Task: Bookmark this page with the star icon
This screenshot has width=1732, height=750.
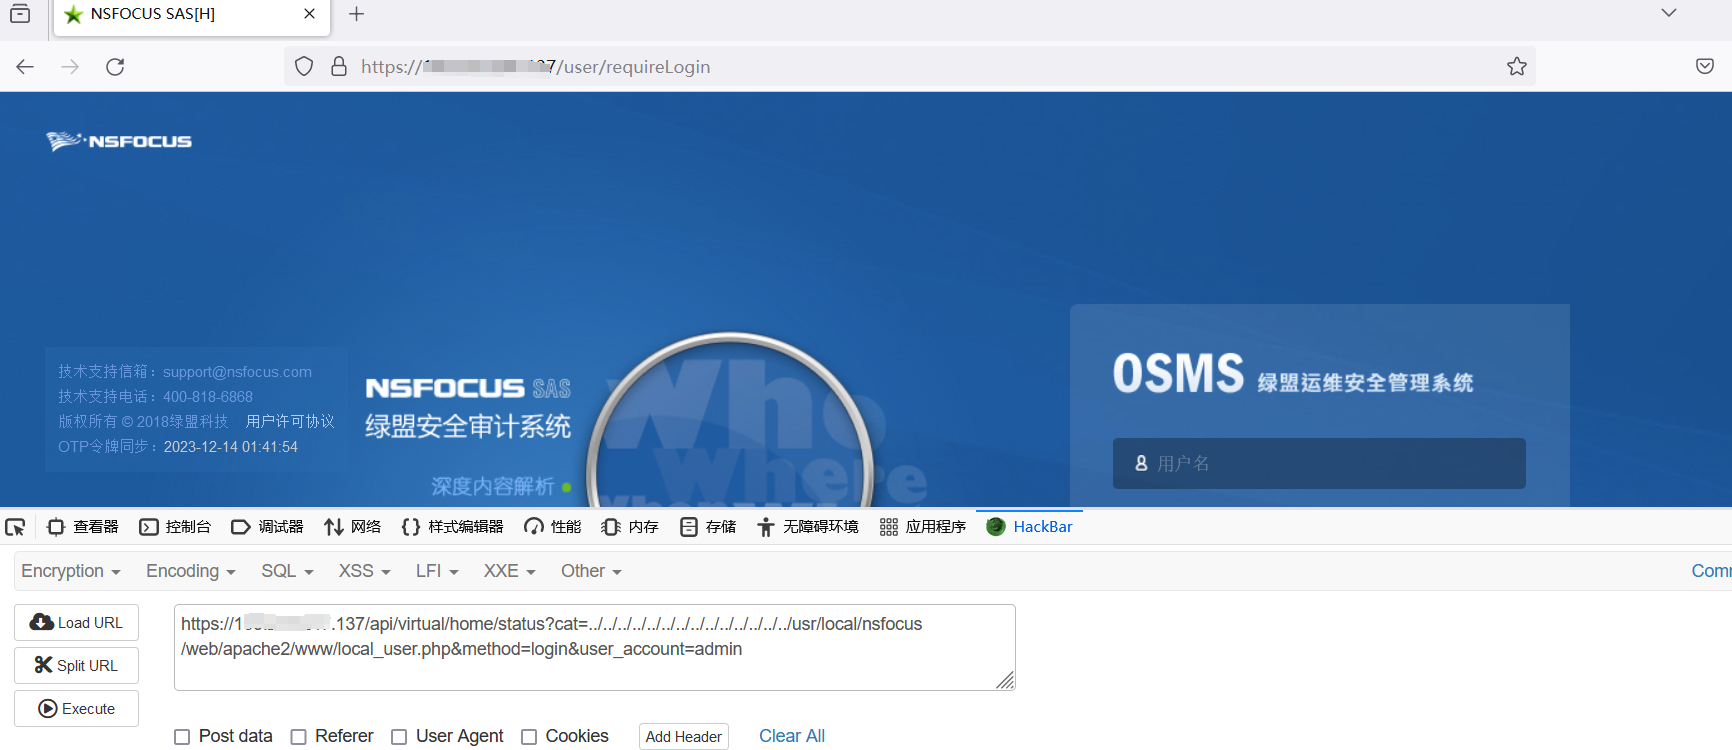Action: tap(1517, 67)
